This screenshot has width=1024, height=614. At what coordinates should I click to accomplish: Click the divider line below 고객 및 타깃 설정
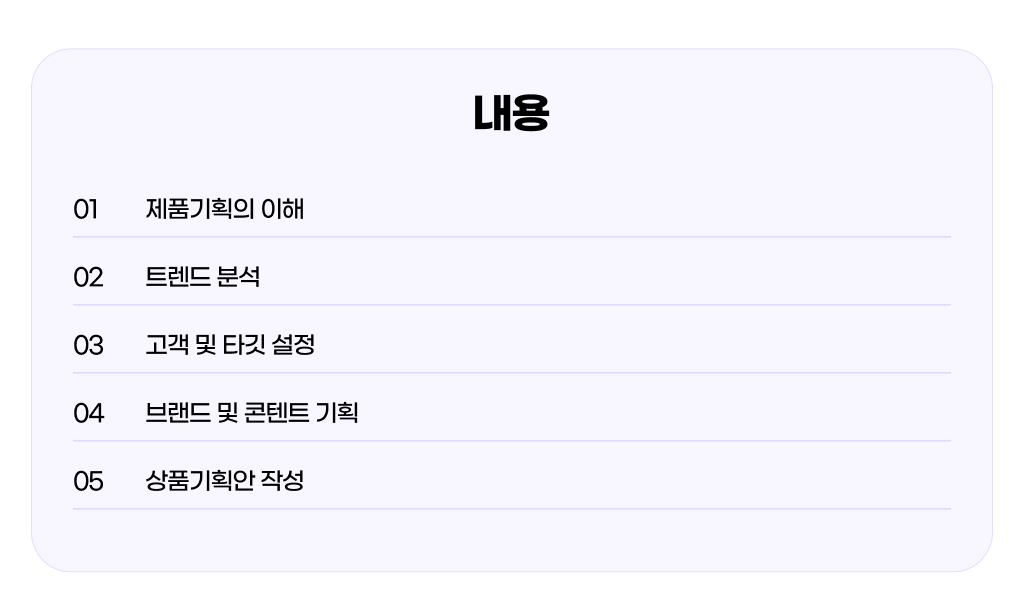(x=512, y=373)
